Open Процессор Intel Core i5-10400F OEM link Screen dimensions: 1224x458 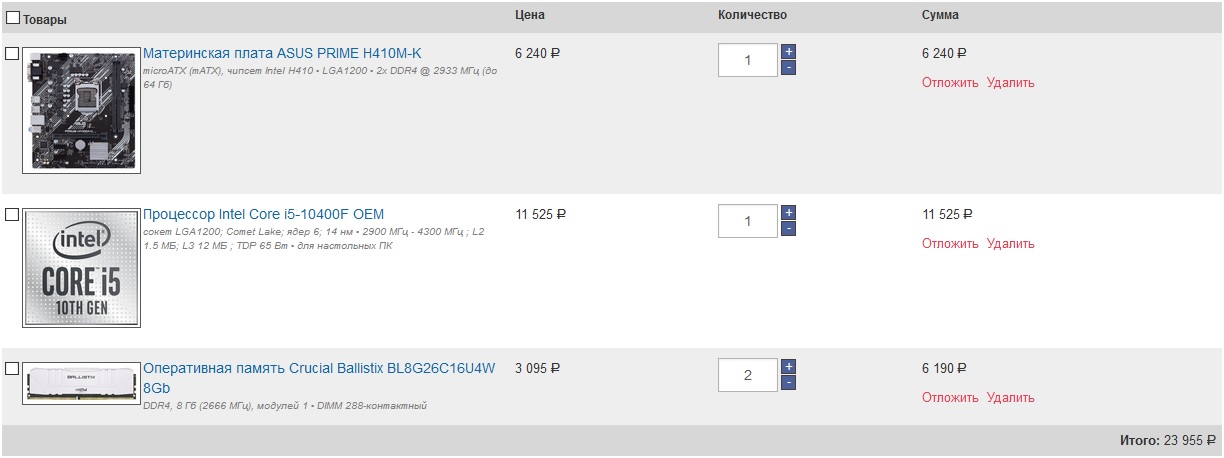click(263, 214)
